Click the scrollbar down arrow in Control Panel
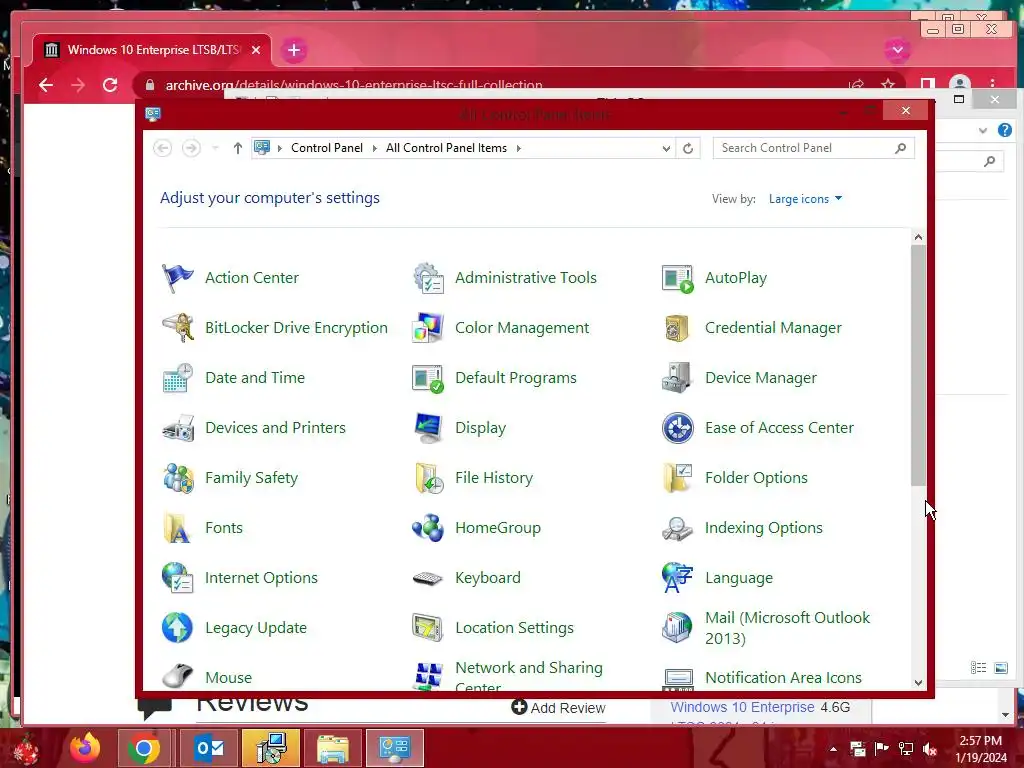1024x768 pixels. [x=918, y=682]
